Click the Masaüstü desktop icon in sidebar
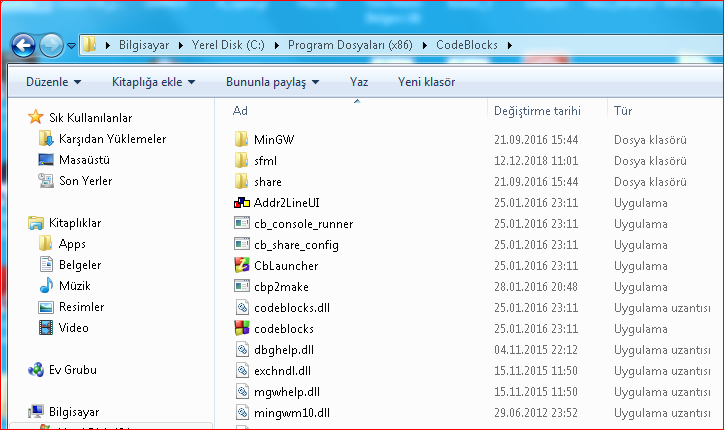 [x=46, y=160]
